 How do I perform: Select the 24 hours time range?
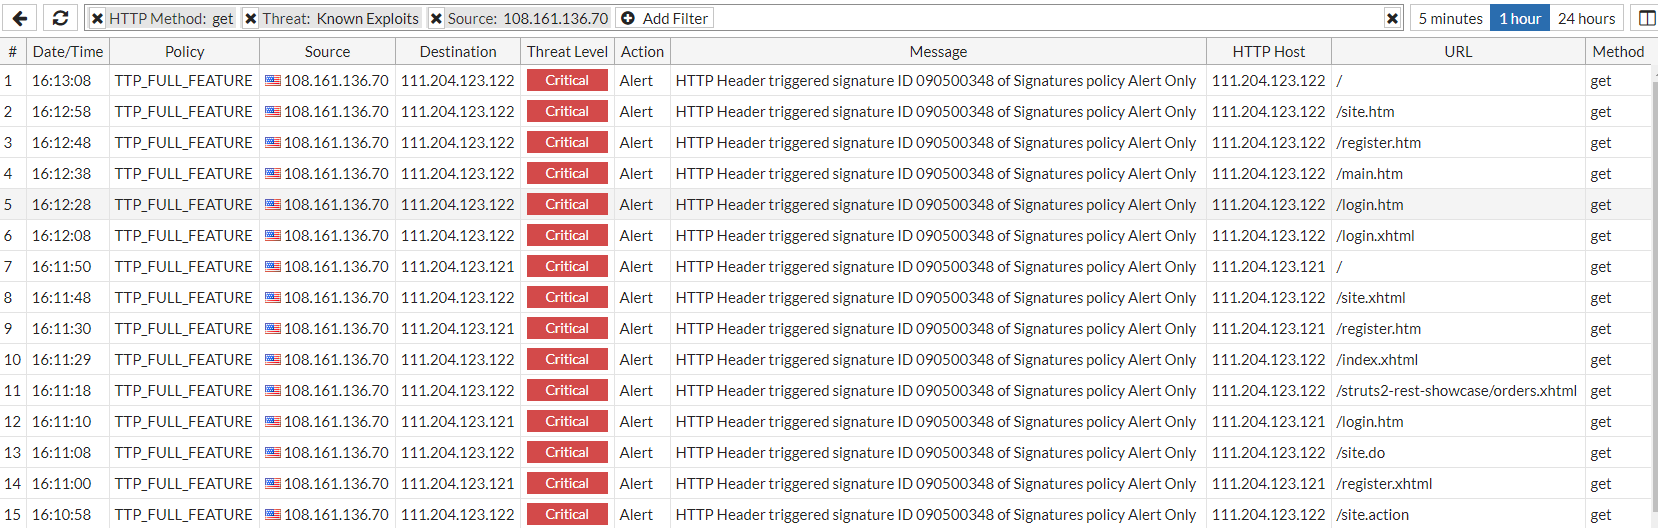1586,18
